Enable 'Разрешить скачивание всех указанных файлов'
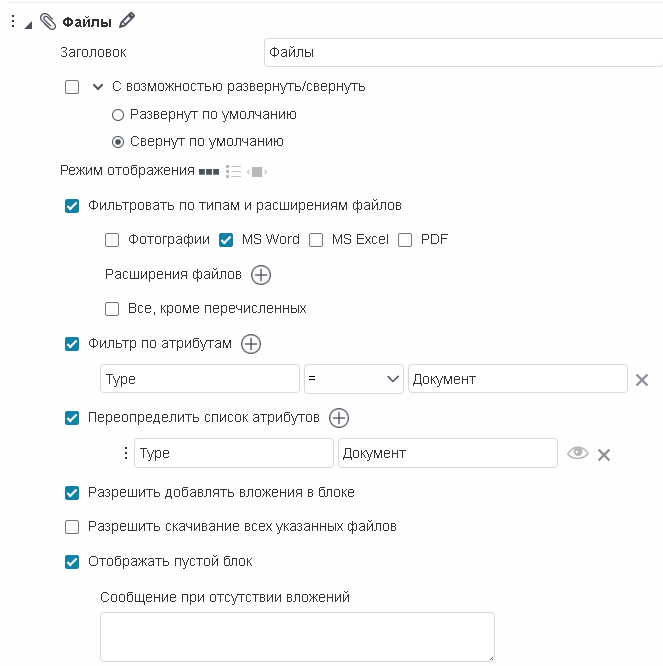The width and height of the screenshot is (663, 666). click(72, 526)
